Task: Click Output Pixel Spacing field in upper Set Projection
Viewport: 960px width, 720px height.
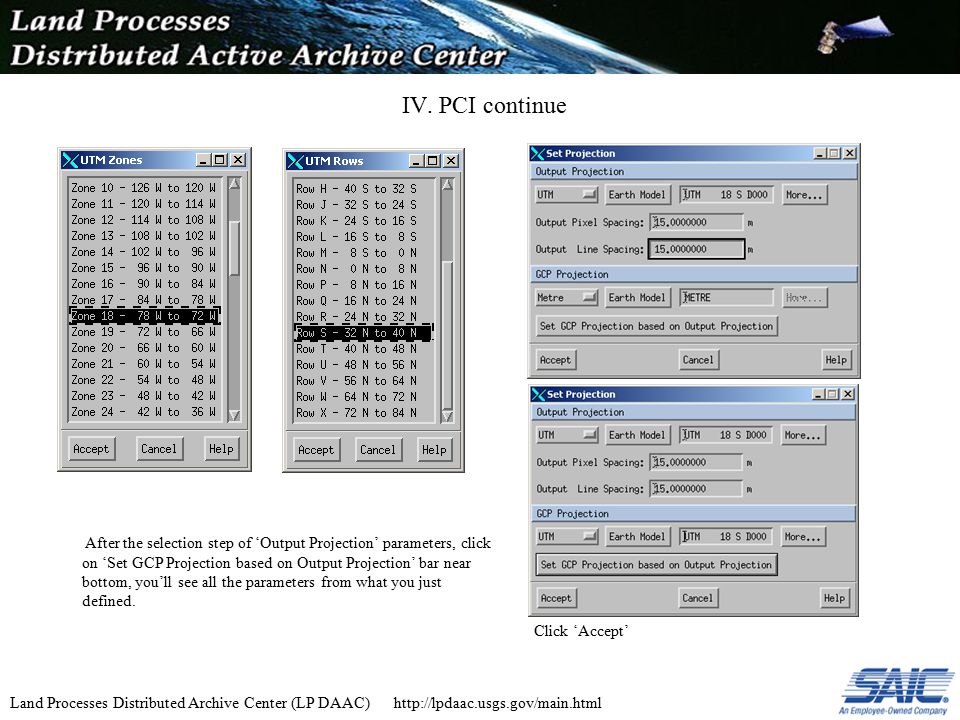Action: (x=696, y=222)
